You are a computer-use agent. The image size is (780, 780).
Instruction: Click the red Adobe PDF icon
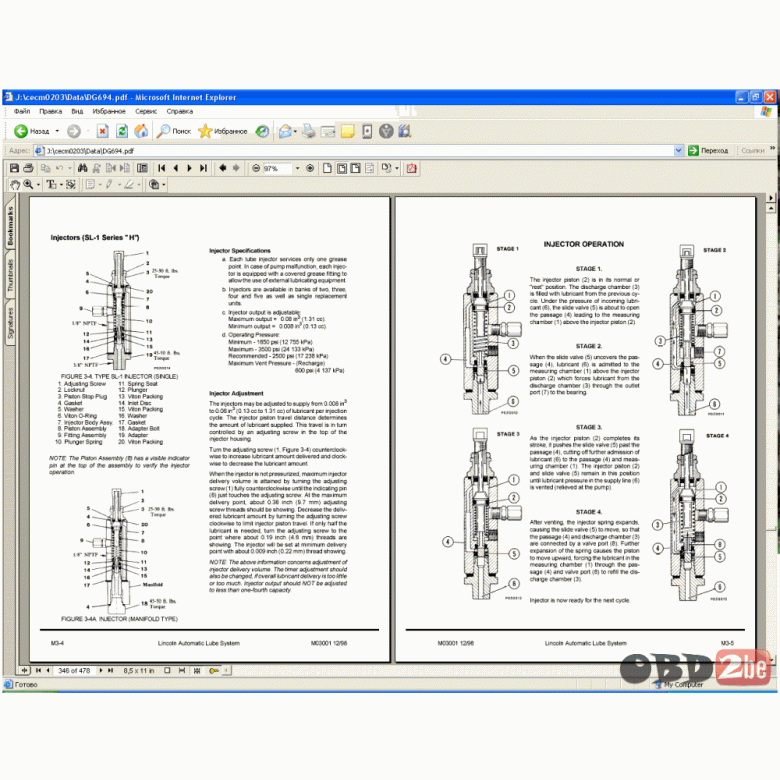(x=411, y=168)
